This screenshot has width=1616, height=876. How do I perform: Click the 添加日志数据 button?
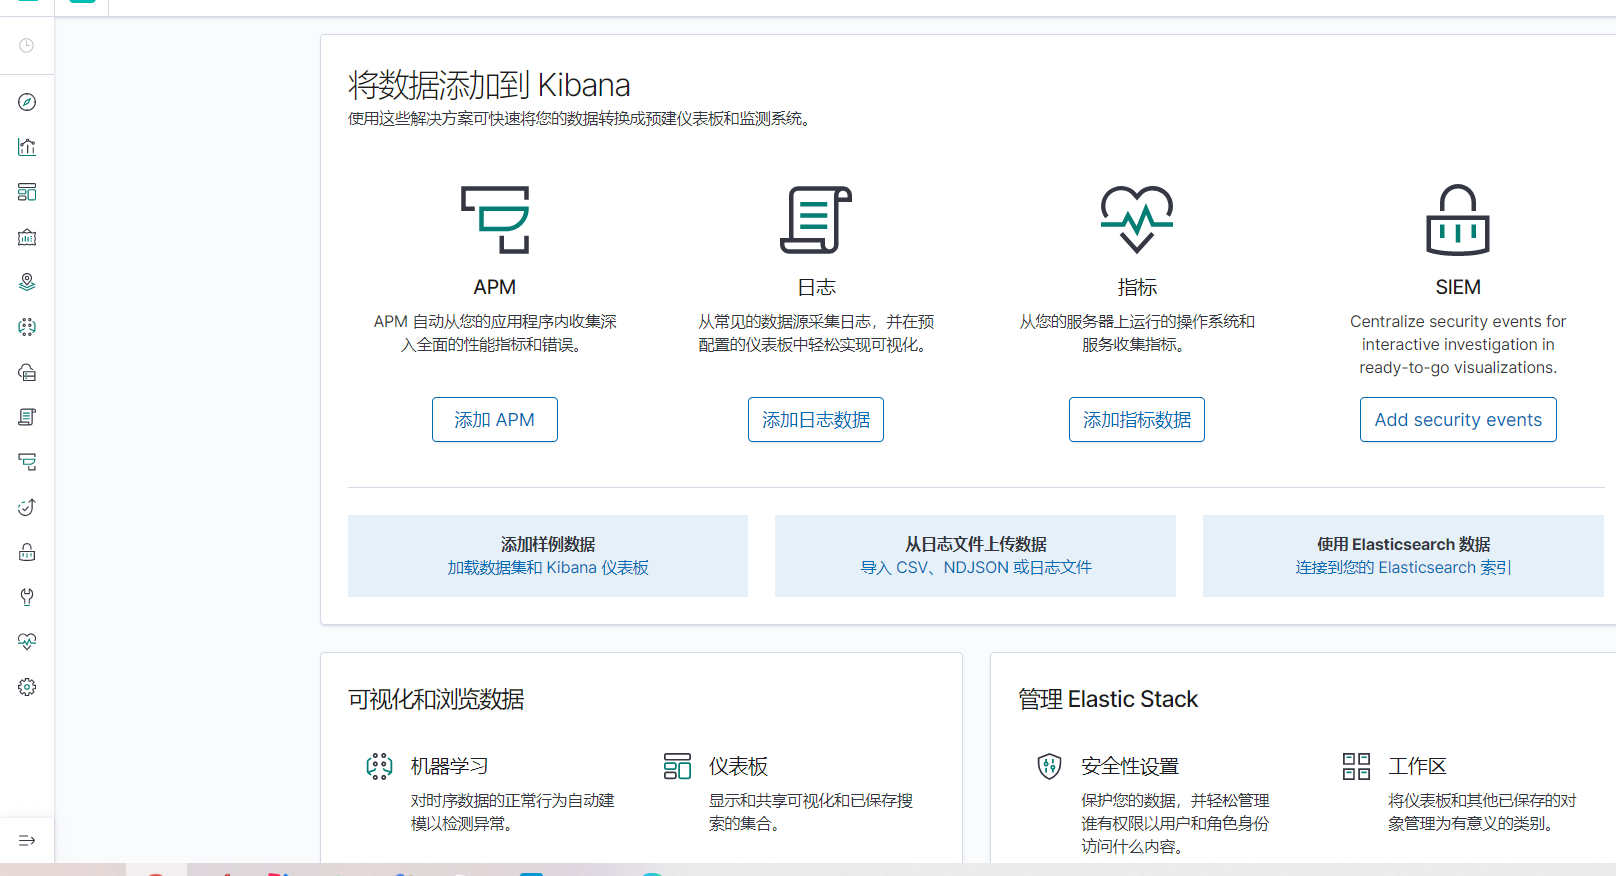point(815,420)
